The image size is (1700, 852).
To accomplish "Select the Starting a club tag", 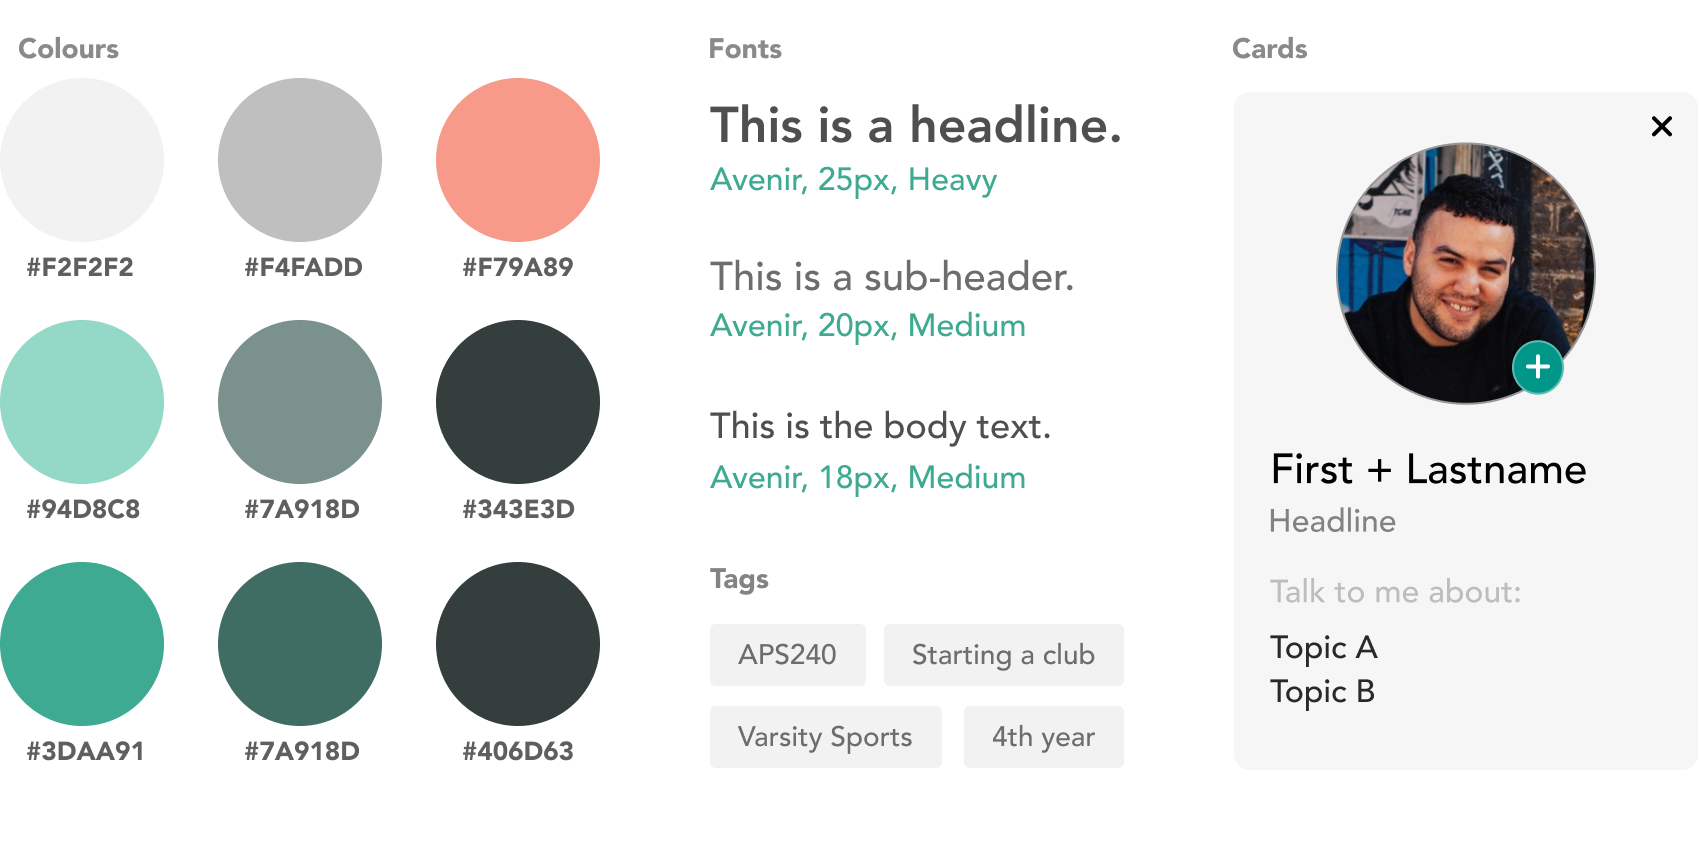I will (1004, 655).
